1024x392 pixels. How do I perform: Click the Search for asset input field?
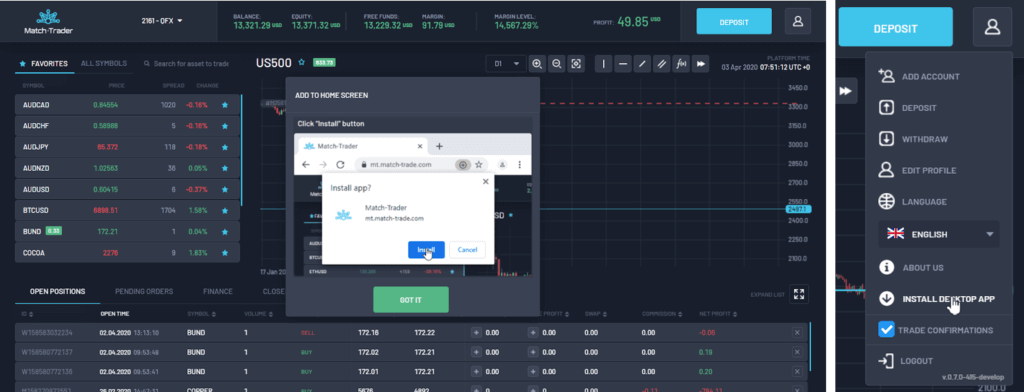click(191, 64)
